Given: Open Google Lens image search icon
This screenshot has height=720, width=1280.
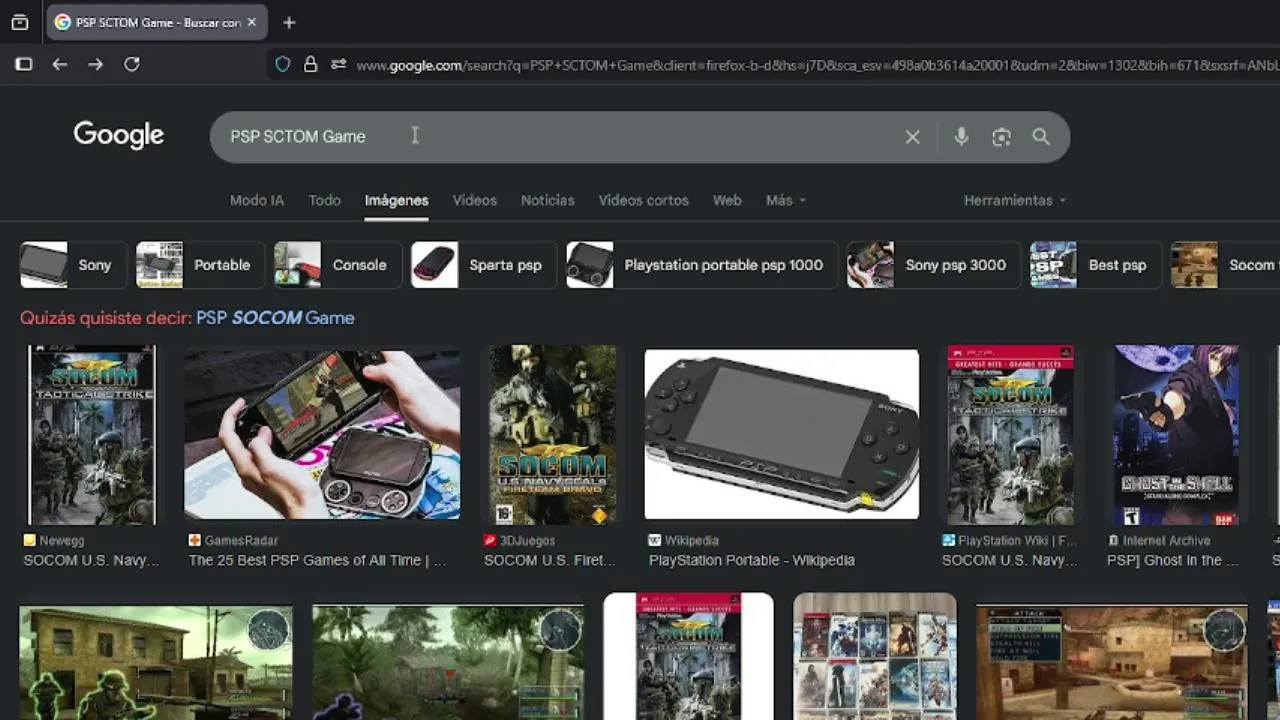Looking at the screenshot, I should pos(1001,137).
